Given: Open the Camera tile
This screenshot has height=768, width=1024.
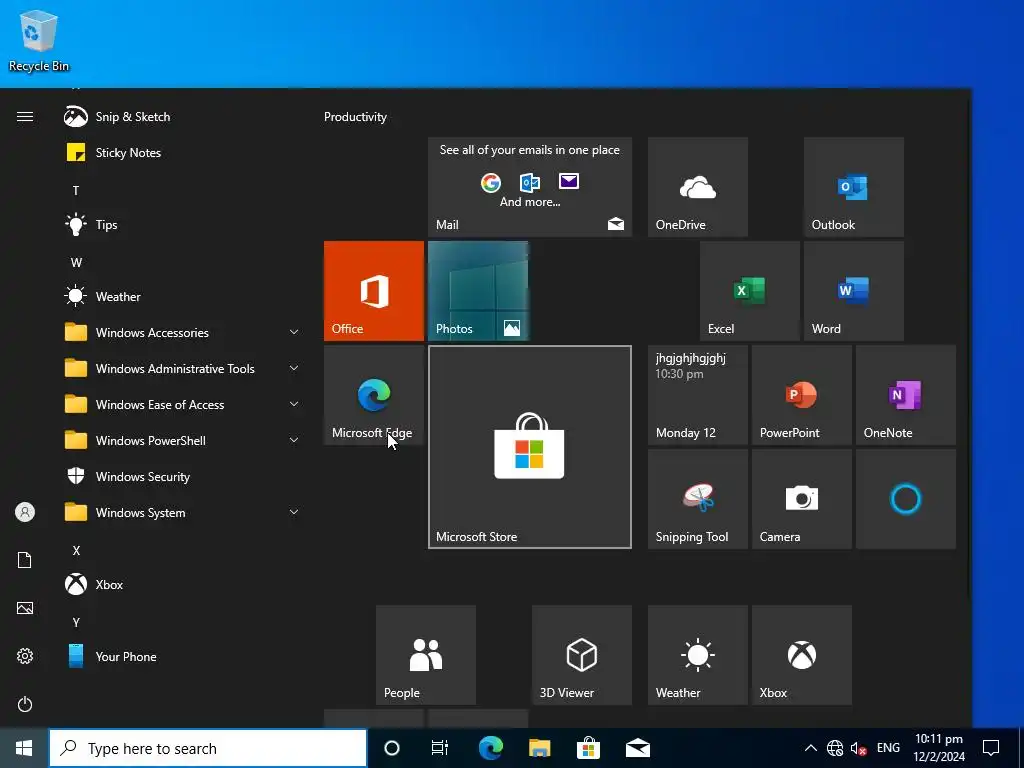Looking at the screenshot, I should [x=802, y=499].
